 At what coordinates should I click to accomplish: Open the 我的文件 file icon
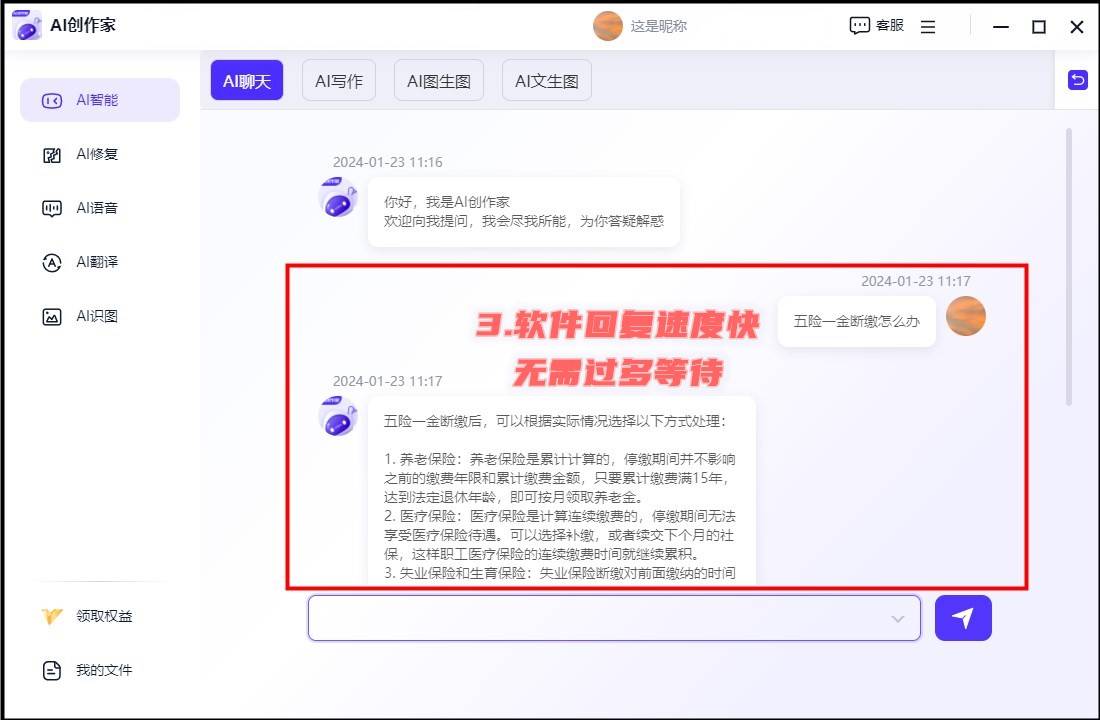coord(52,671)
